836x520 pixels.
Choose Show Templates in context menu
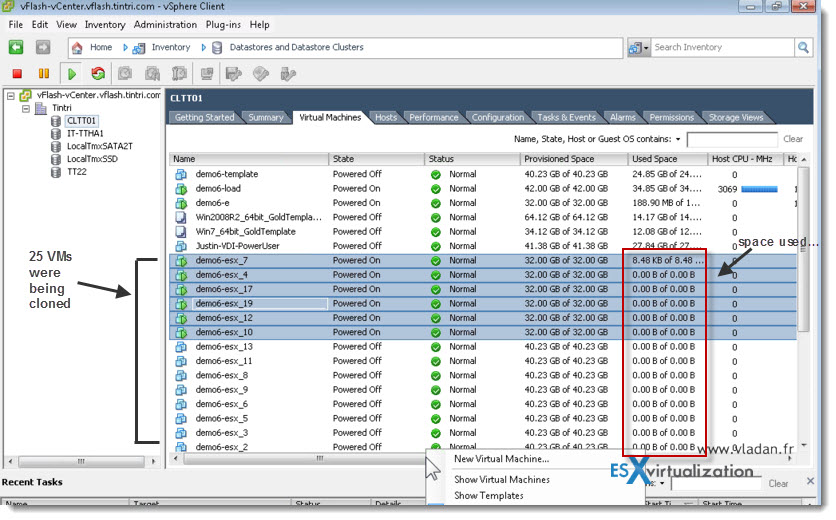[488, 495]
